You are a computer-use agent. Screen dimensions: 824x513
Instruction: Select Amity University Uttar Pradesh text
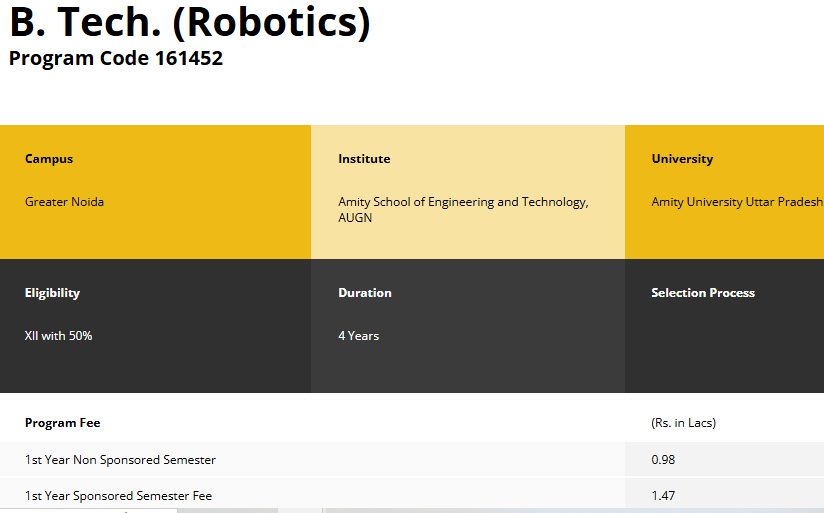click(737, 202)
